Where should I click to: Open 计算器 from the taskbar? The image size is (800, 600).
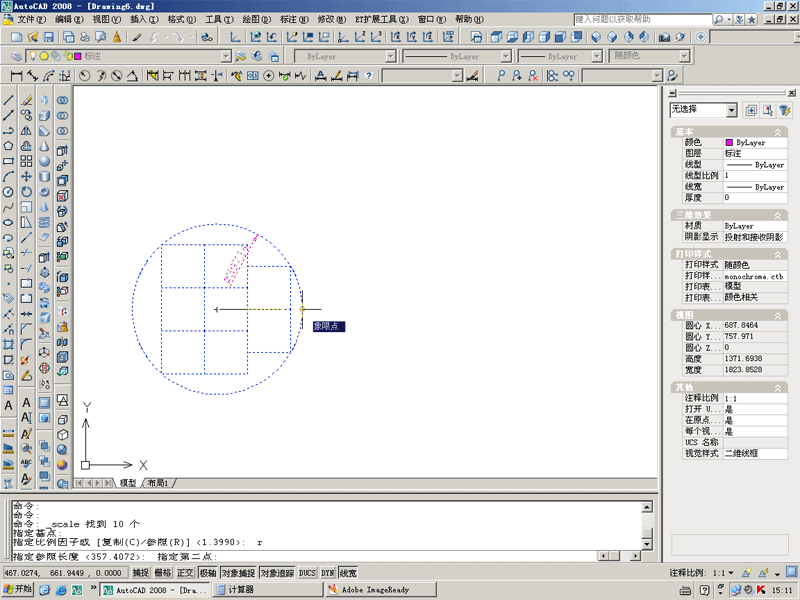267,589
